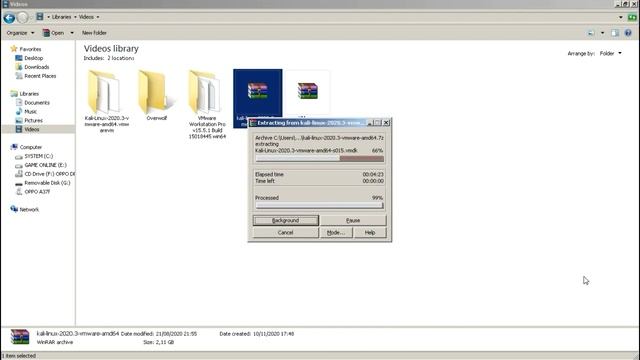Expand the arrow after Videos in address bar

pos(98,17)
